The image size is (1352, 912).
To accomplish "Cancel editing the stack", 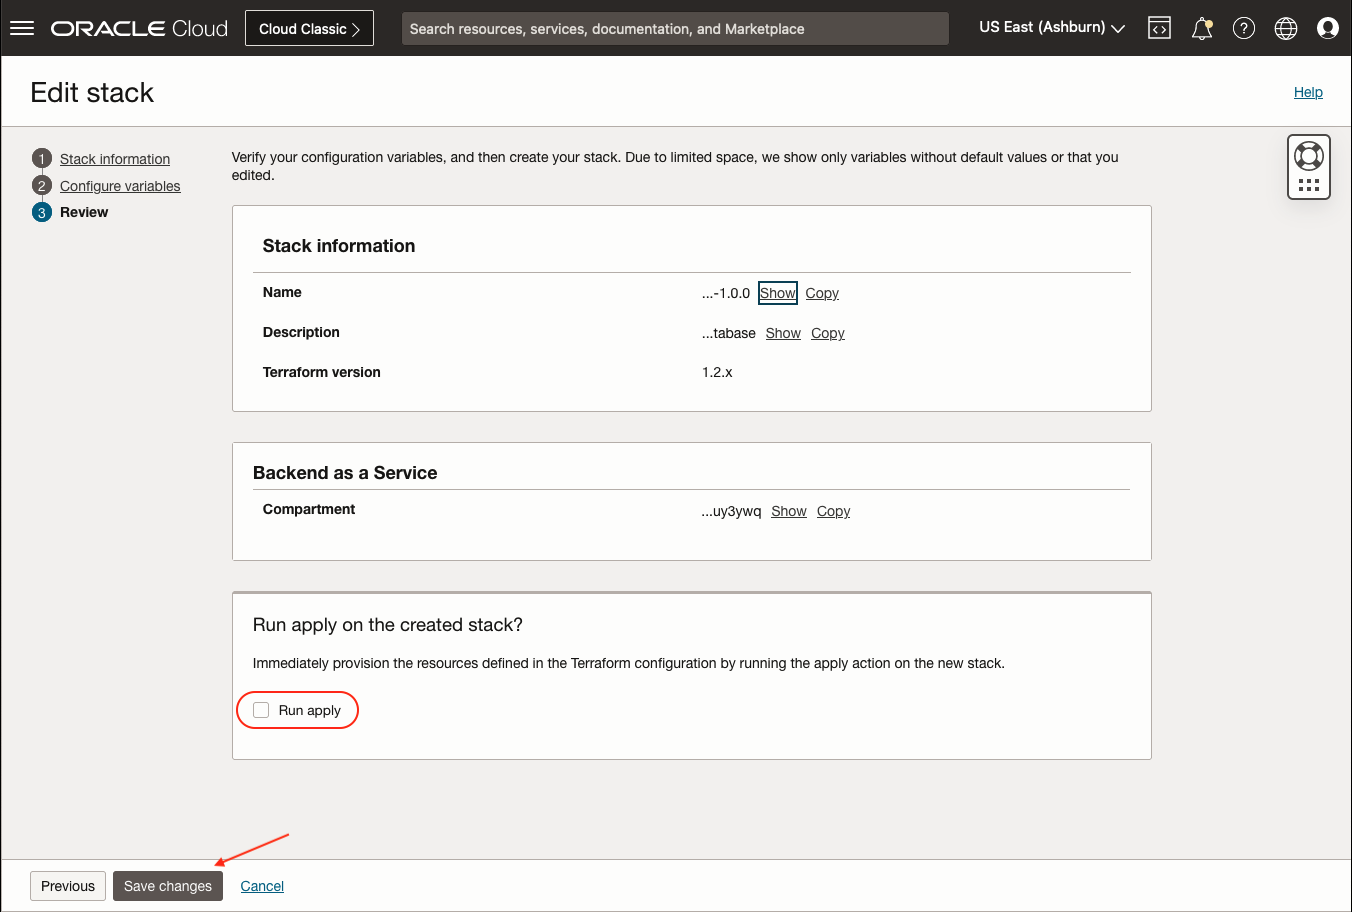I will (x=262, y=886).
